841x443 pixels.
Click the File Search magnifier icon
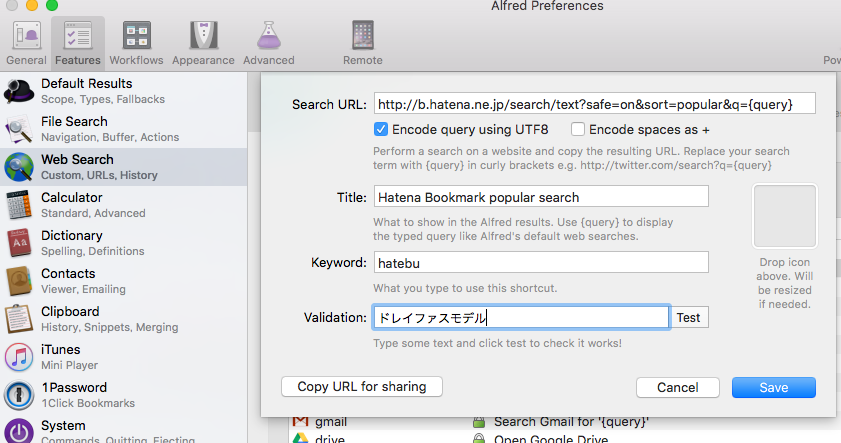pyautogui.click(x=19, y=129)
